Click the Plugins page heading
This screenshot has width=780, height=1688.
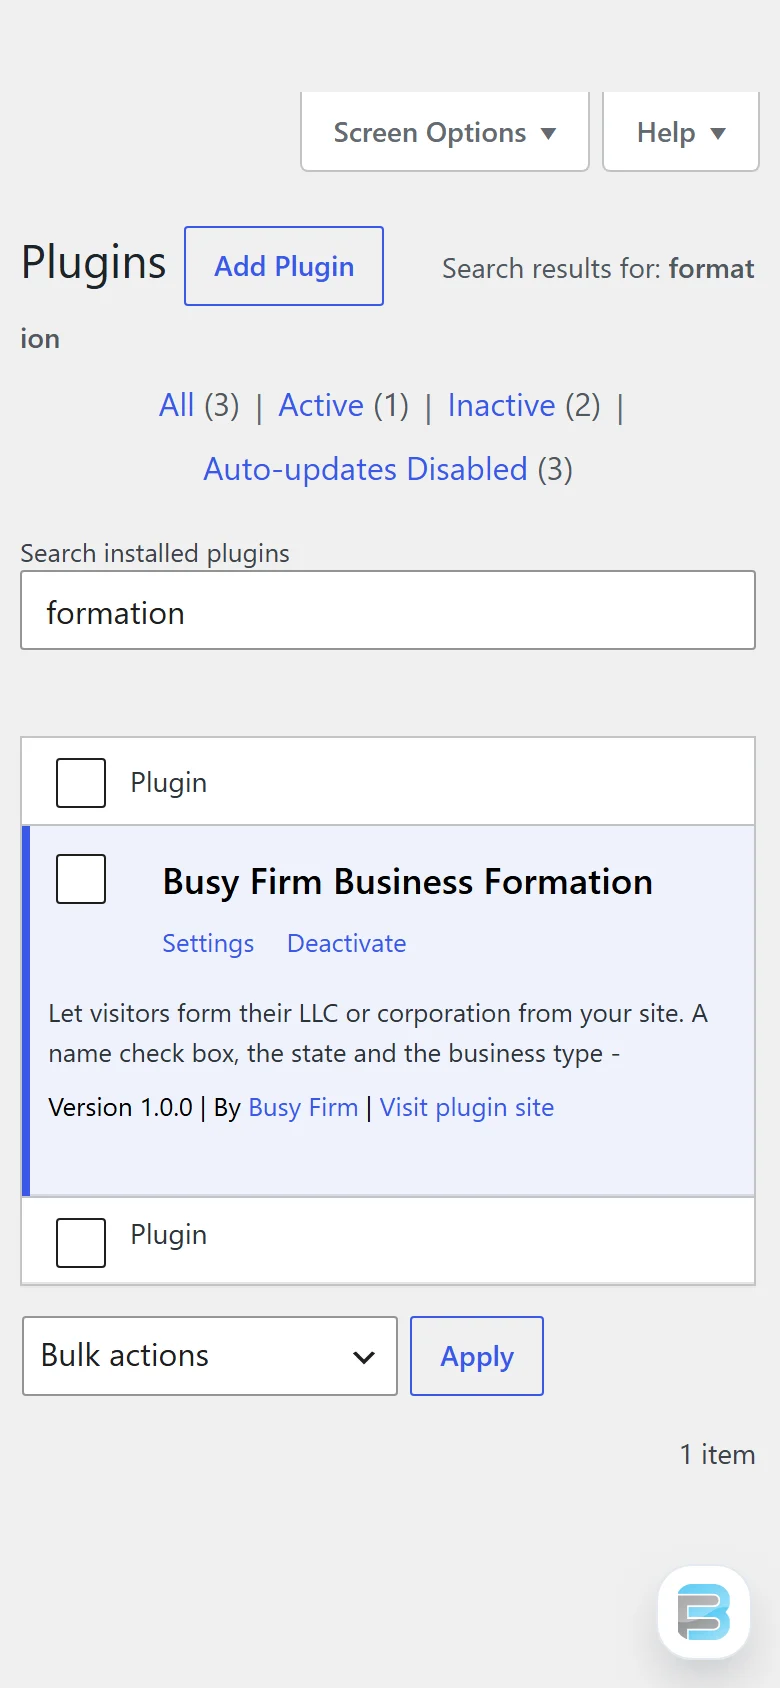coord(94,263)
